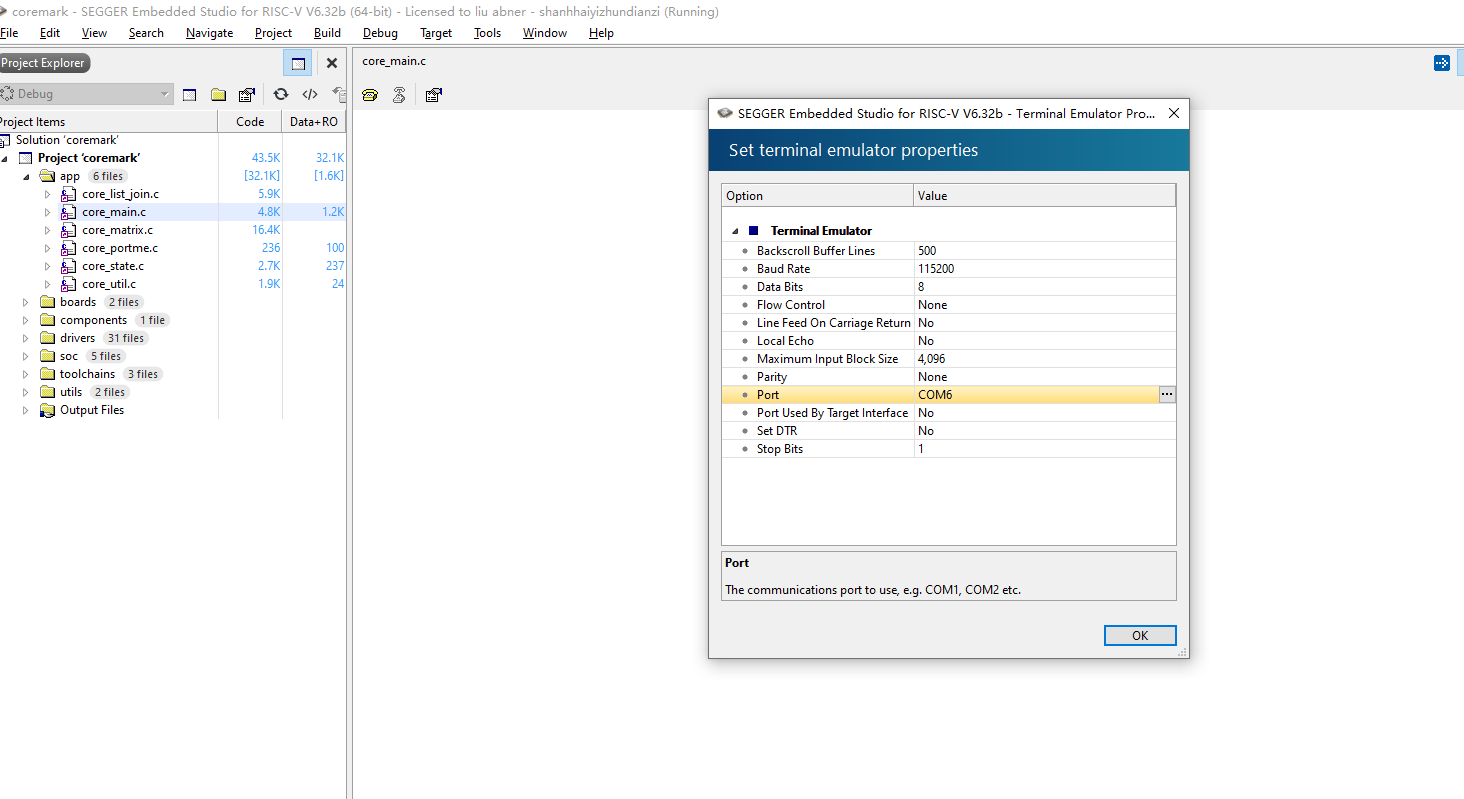
Task: Select core_portme.c in the project tree
Action: 120,248
